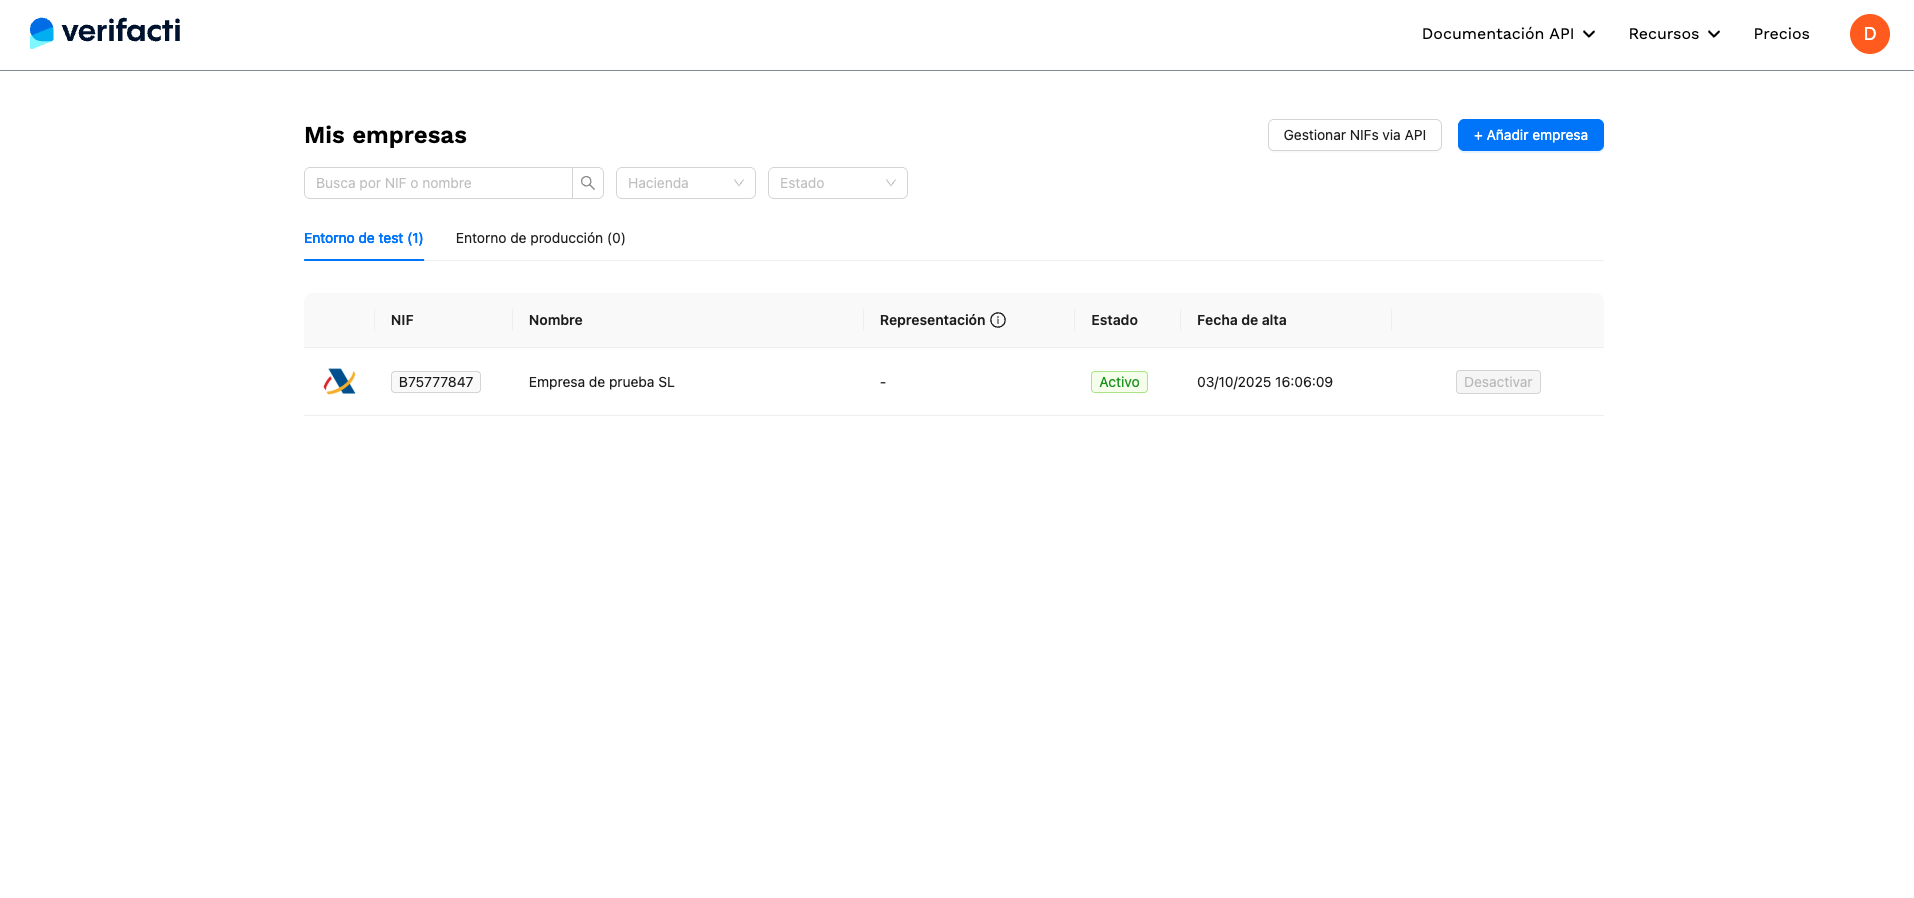
Task: Open the Hacienda filter dropdown
Action: pos(685,183)
